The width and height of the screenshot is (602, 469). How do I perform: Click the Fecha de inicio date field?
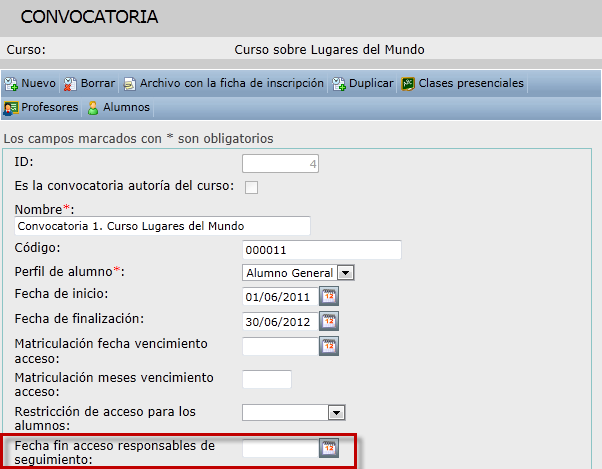[280, 296]
